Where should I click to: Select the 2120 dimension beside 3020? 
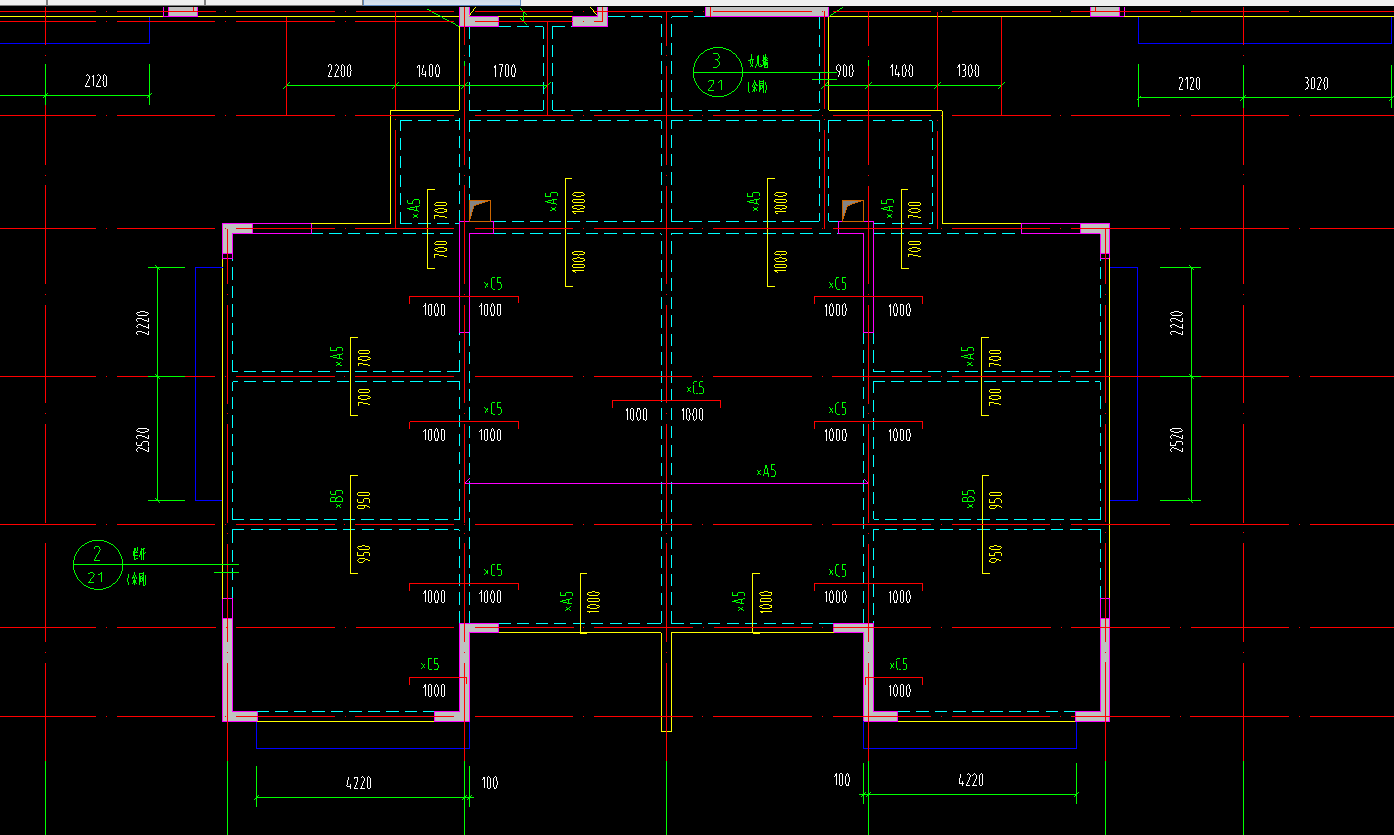[1189, 84]
